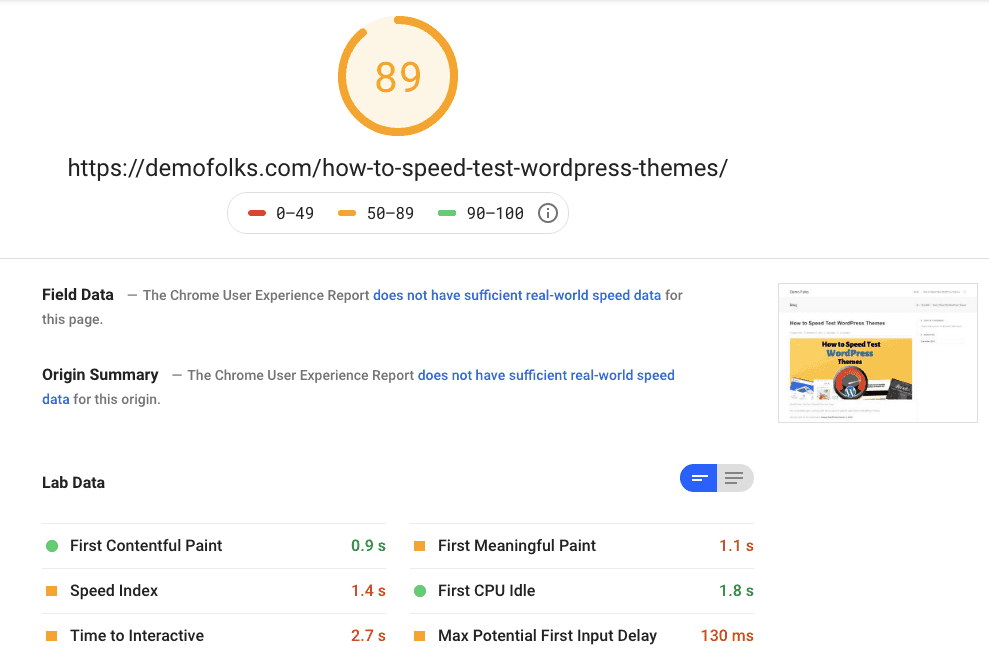Click the green First CPU Idle indicator

[420, 591]
